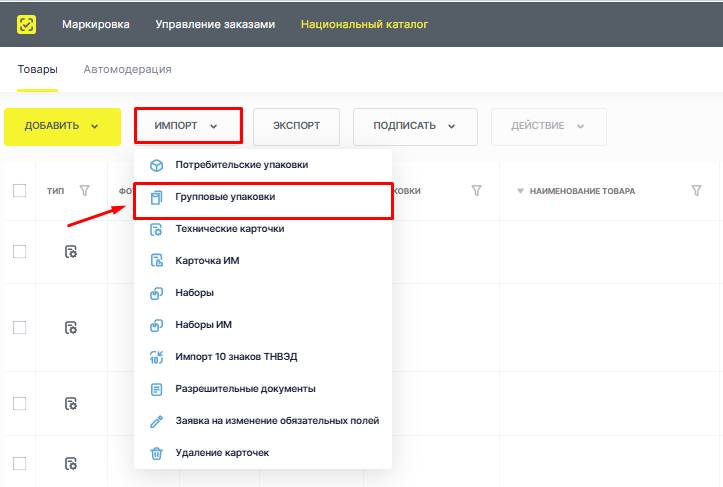This screenshot has width=723, height=487.
Task: Expand the ПОДПИСАТЬ dropdown button
Action: [x=415, y=126]
